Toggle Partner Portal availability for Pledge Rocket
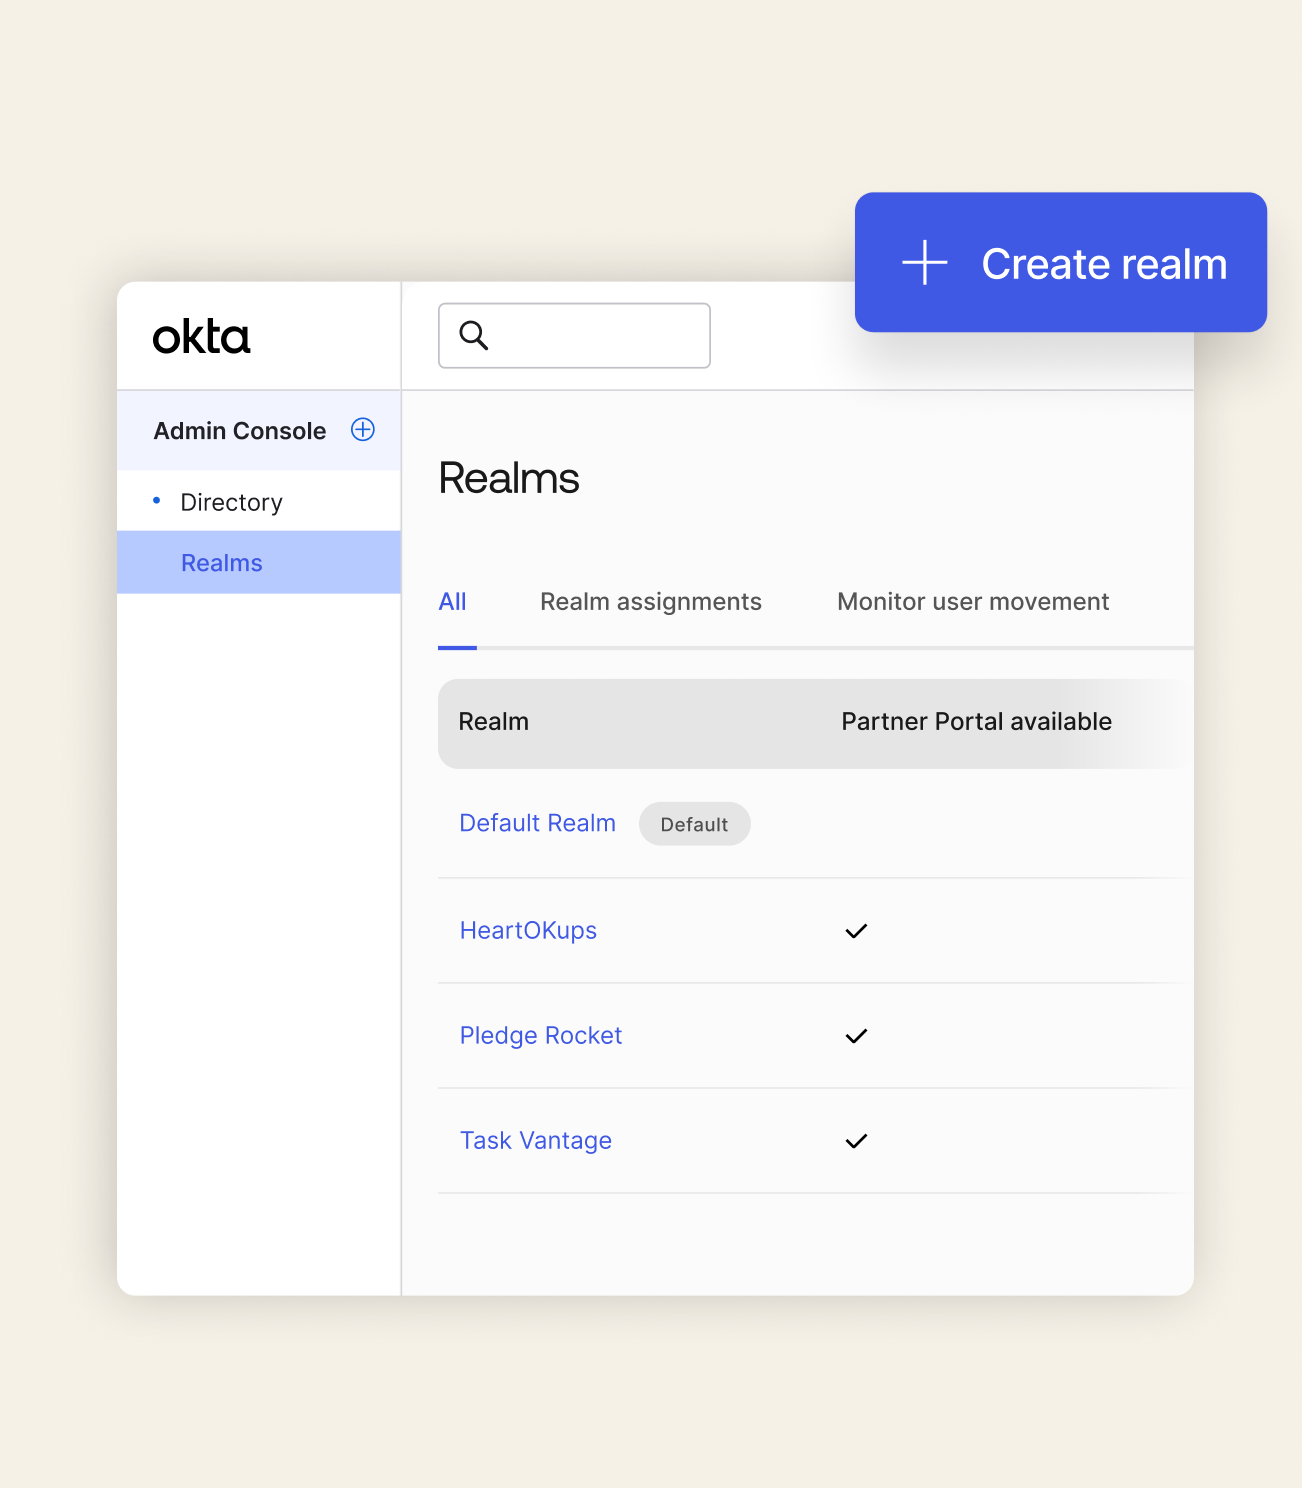The height and width of the screenshot is (1488, 1302). coord(856,1036)
